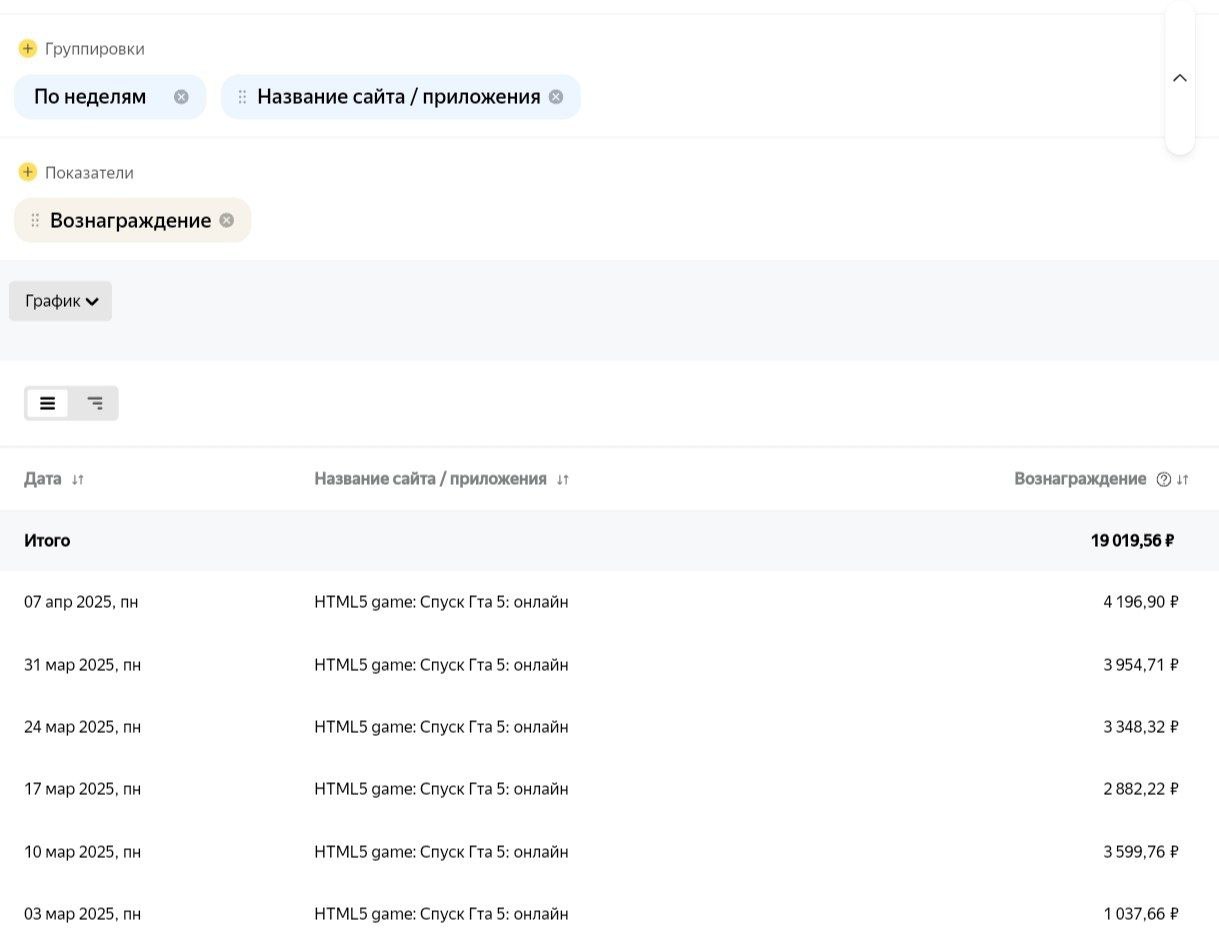Sort by Название сайта / приложения column arrows
1219x944 pixels.
563,479
